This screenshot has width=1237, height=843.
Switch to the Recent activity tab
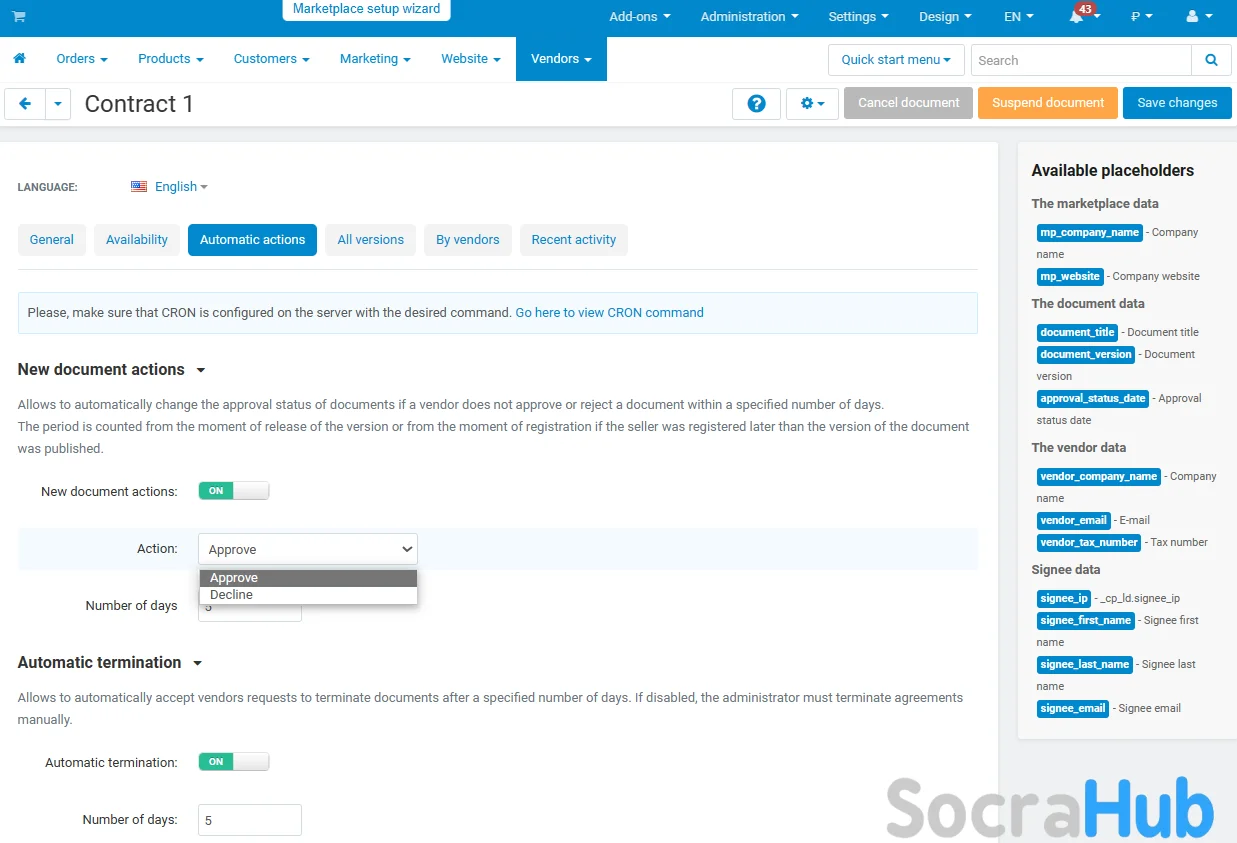574,240
